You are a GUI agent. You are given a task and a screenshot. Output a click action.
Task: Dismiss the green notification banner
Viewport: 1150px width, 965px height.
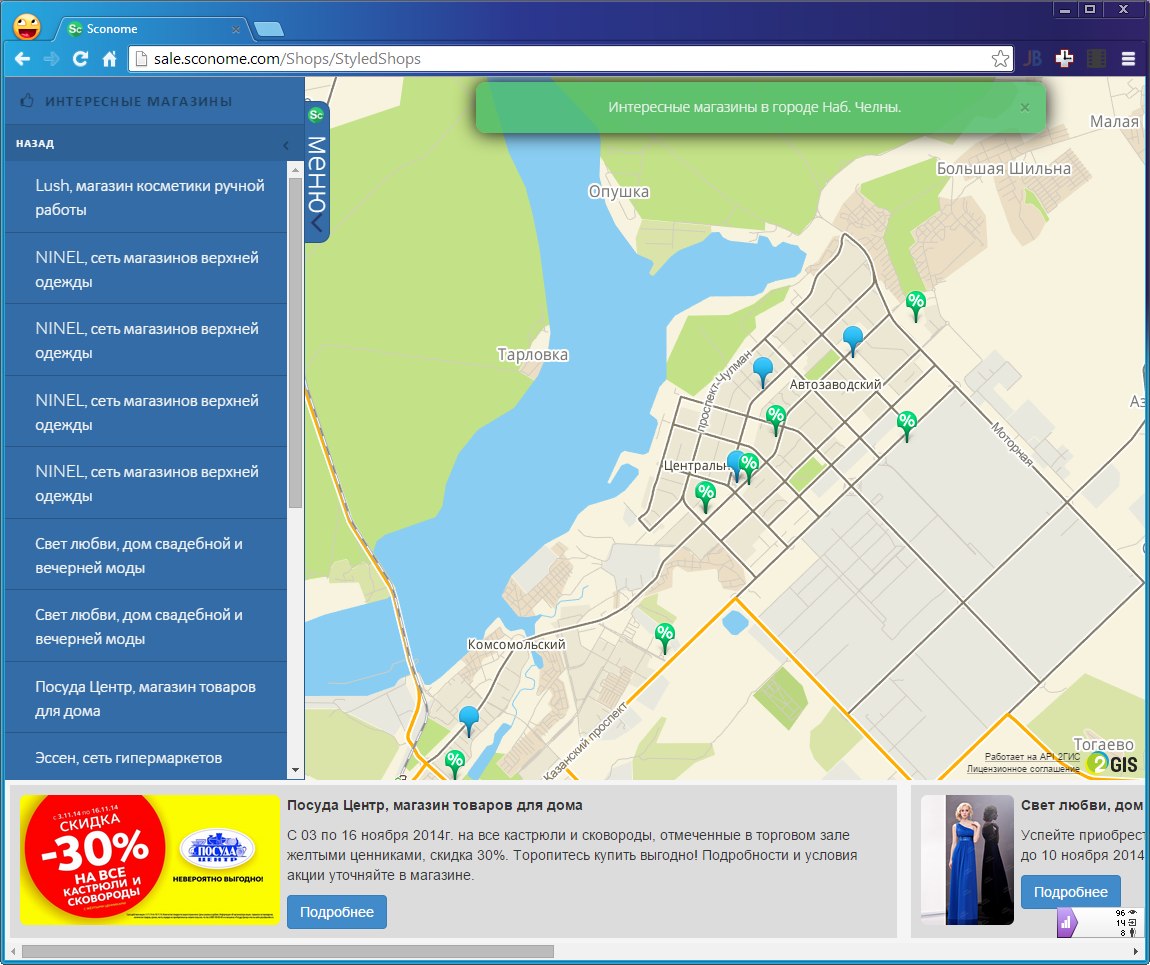[1025, 107]
